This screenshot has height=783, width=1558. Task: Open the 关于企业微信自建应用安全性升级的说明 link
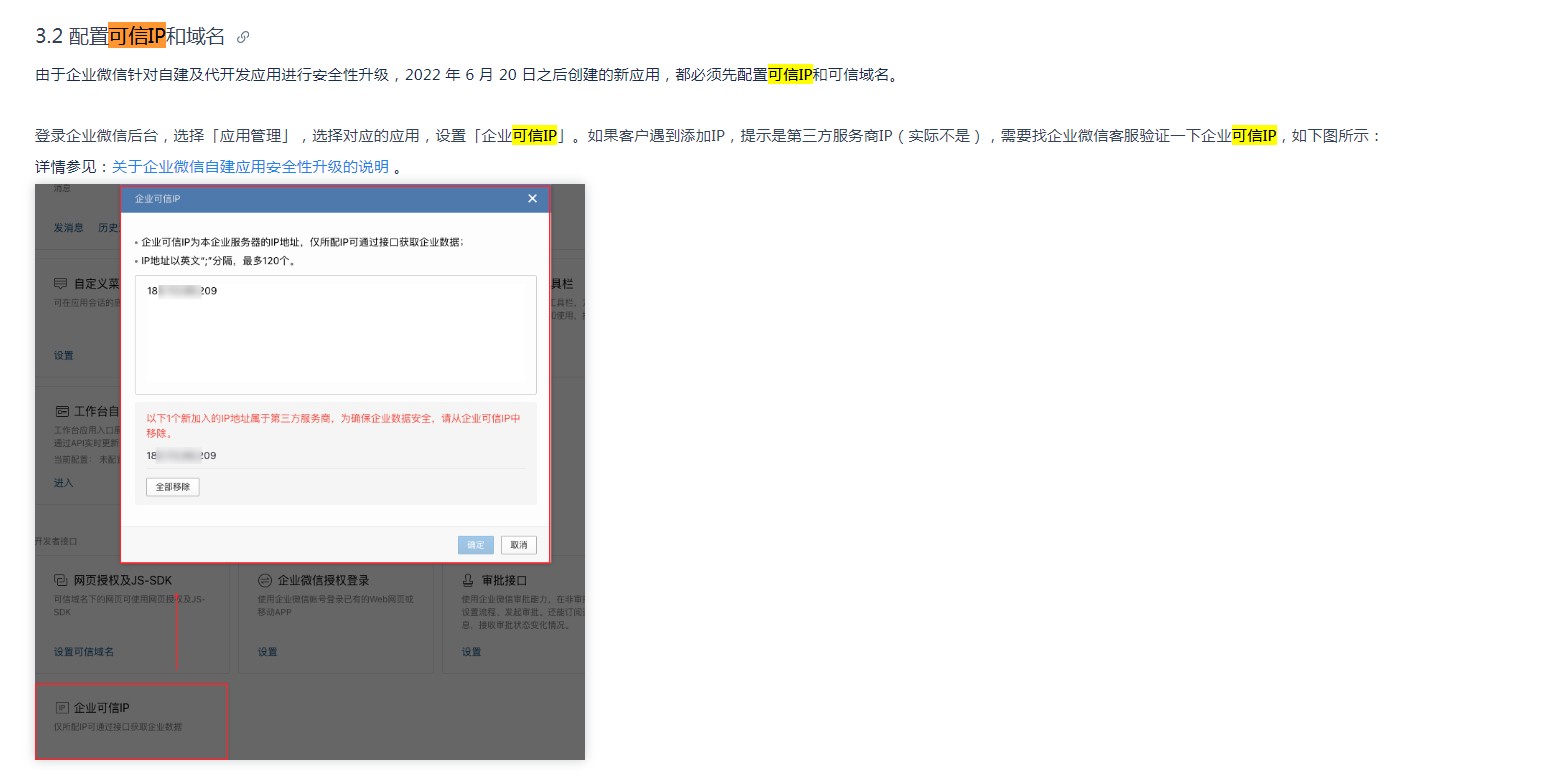pos(250,167)
